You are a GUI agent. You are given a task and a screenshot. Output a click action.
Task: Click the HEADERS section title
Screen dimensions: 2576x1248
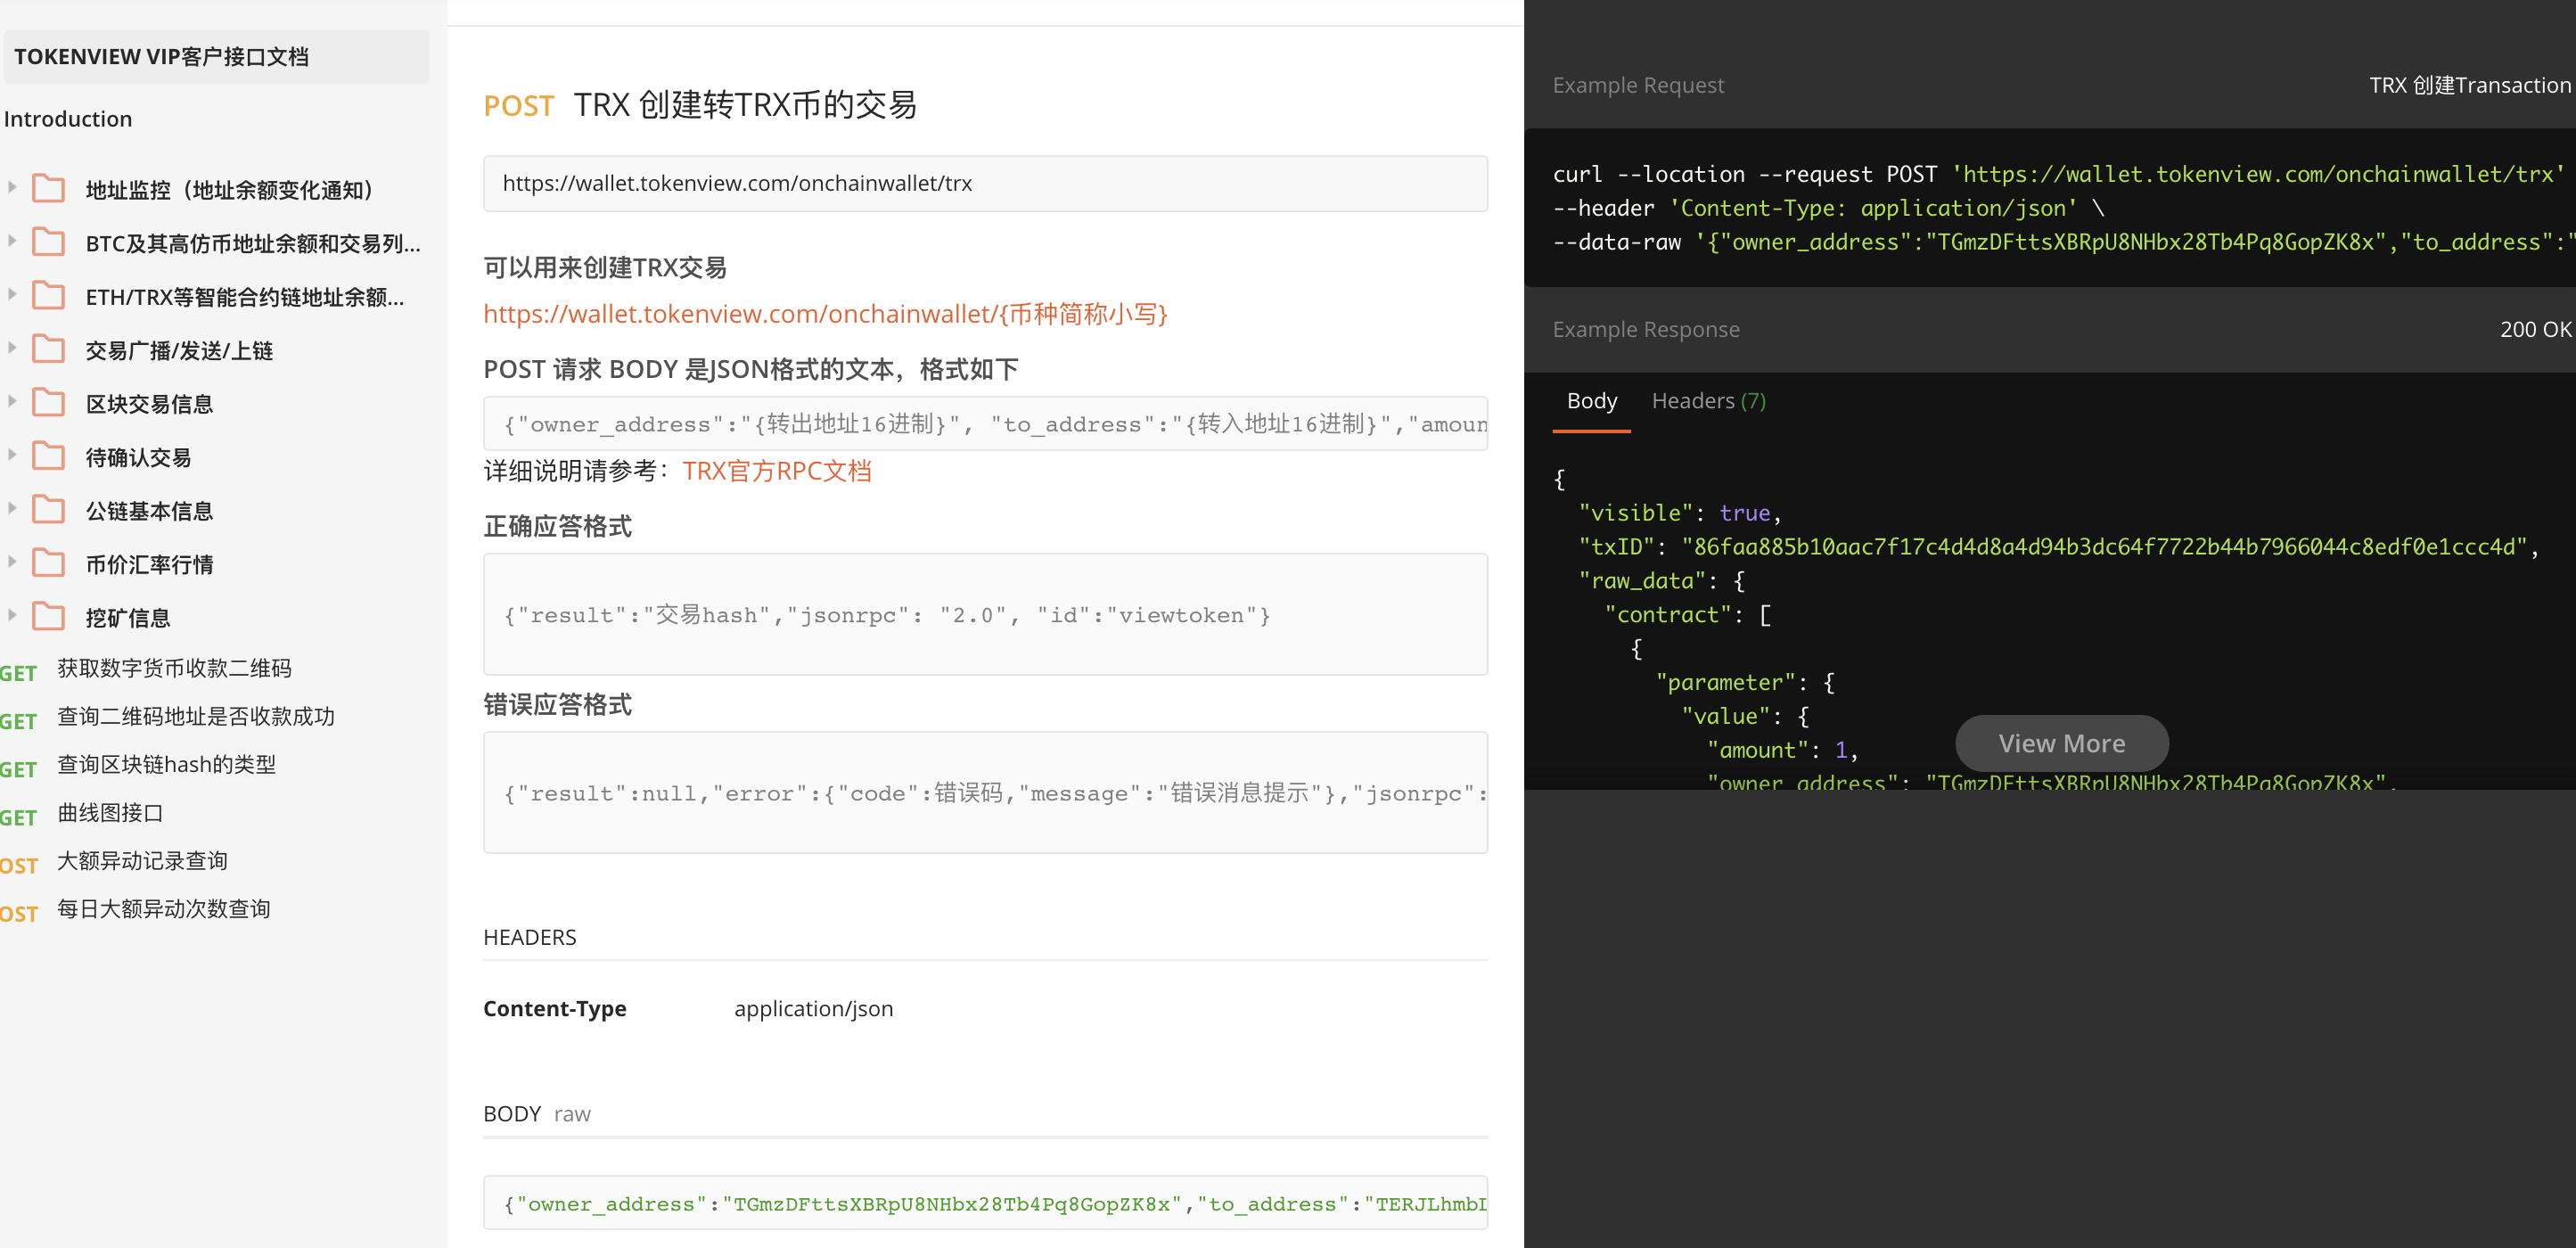click(530, 937)
